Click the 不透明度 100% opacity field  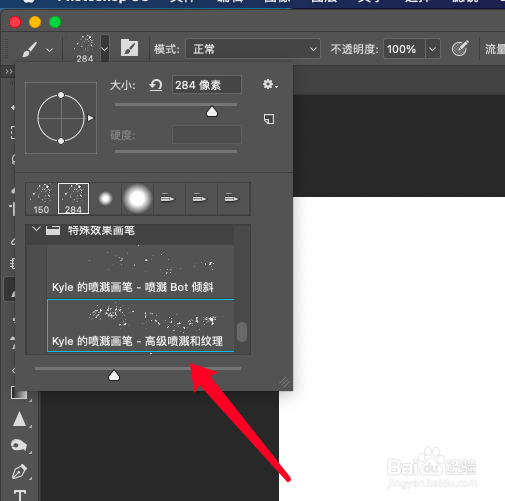coord(404,49)
